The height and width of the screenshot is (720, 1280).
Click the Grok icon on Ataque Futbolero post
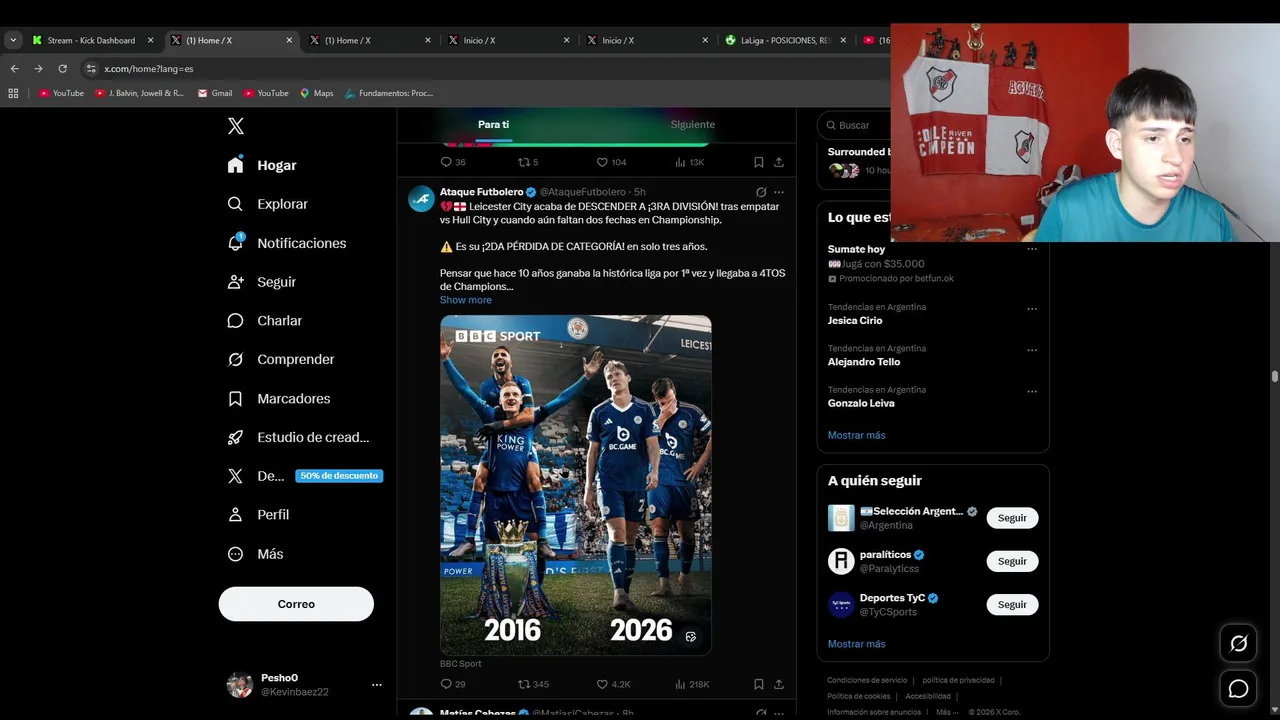pyautogui.click(x=761, y=192)
